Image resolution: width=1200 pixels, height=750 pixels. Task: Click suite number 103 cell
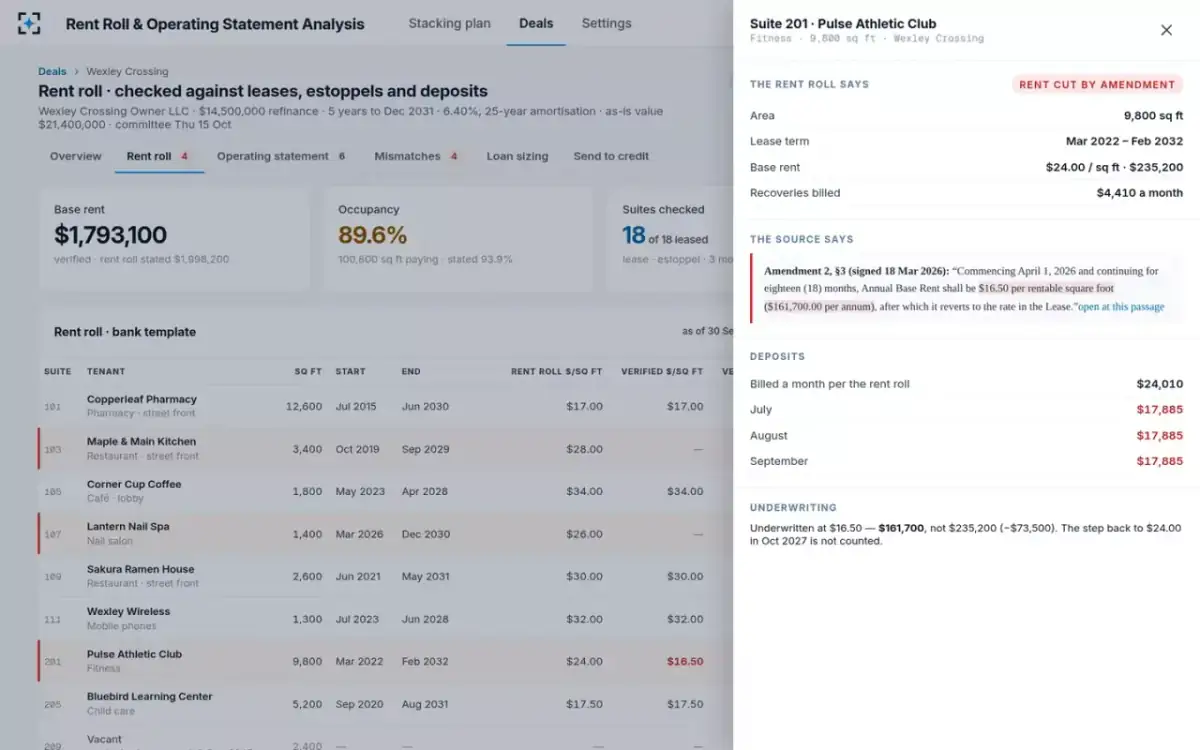point(53,450)
